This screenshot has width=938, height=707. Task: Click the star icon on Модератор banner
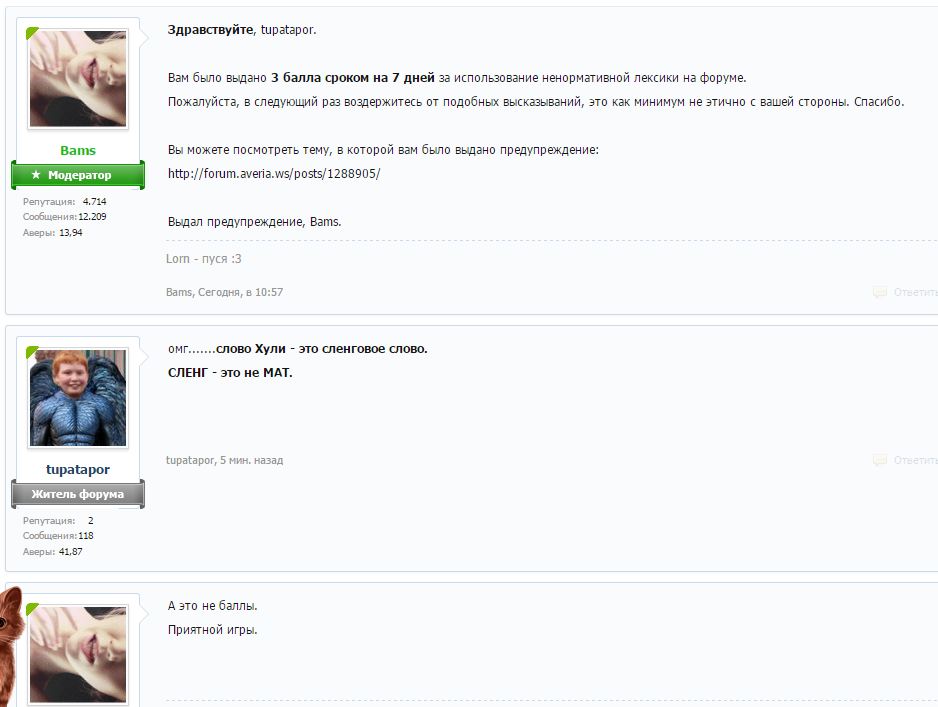(36, 175)
